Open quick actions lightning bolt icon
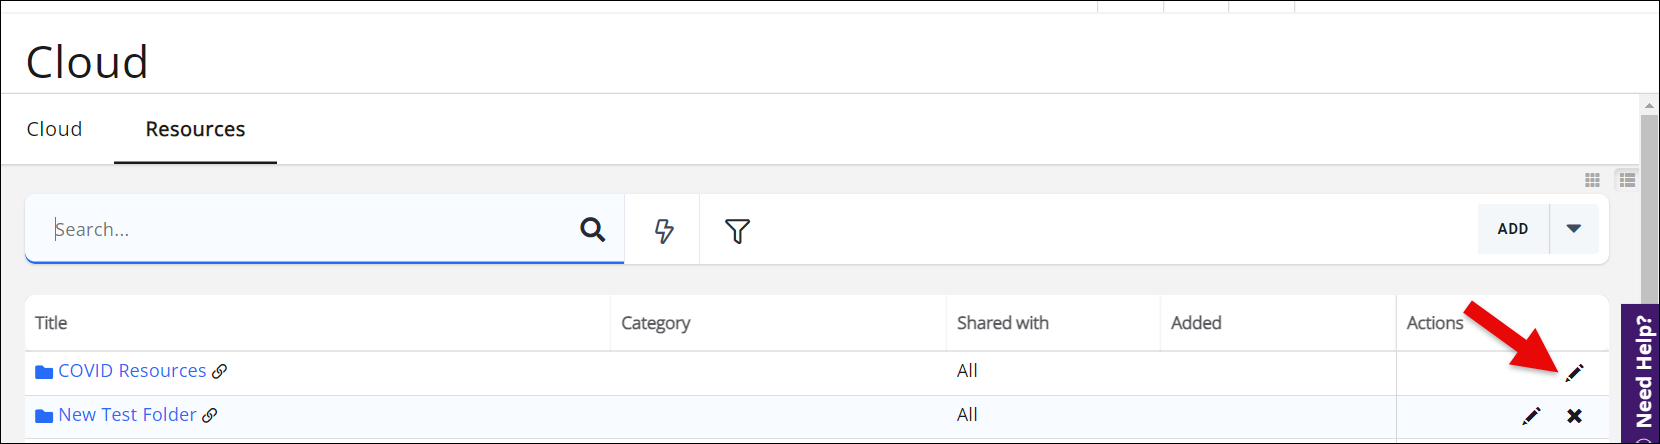This screenshot has height=444, width=1660. click(x=663, y=231)
